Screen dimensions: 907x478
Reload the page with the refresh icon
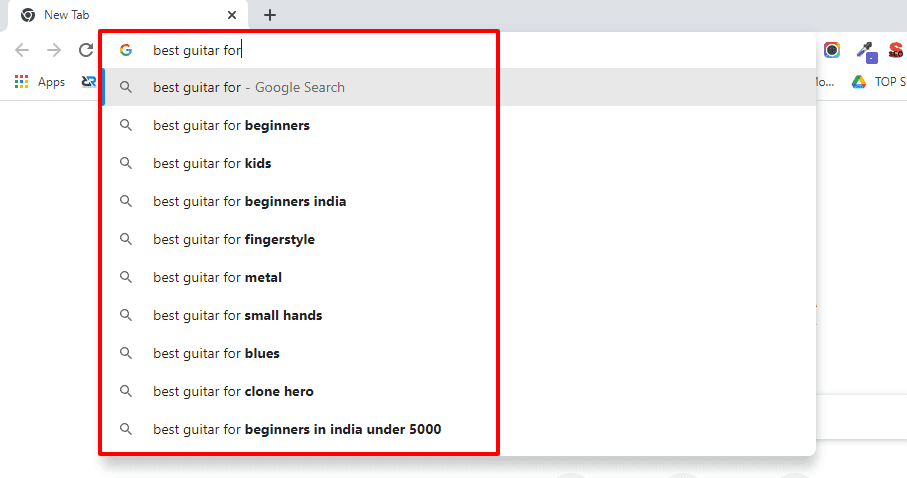click(86, 50)
